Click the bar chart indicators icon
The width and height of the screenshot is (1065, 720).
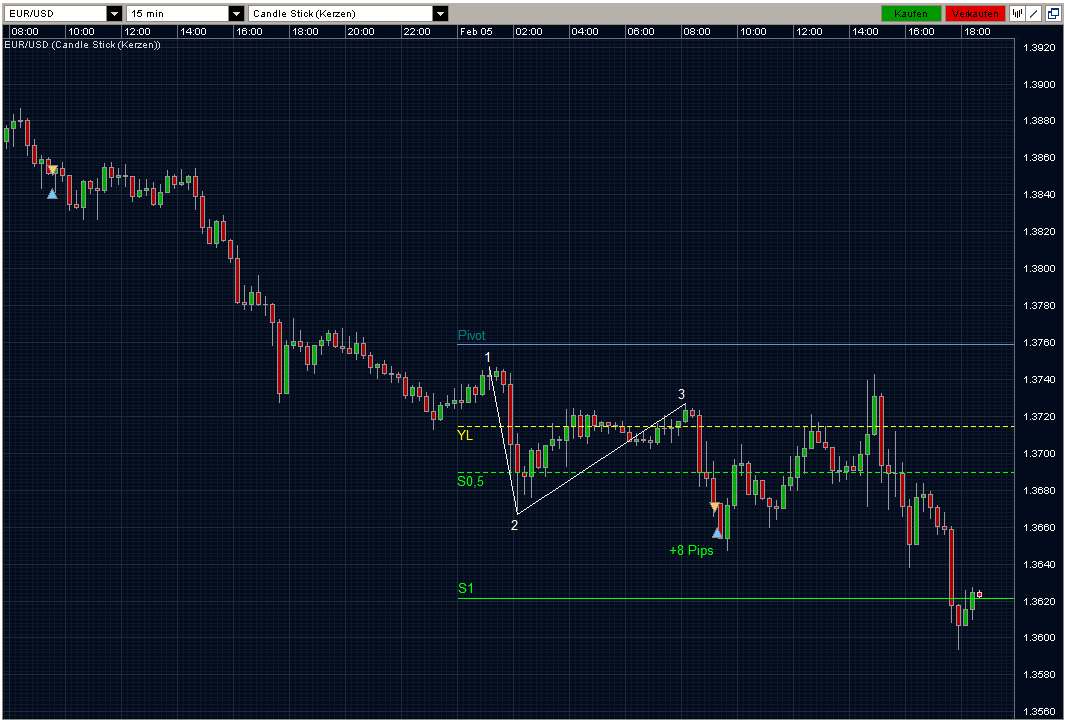1017,14
